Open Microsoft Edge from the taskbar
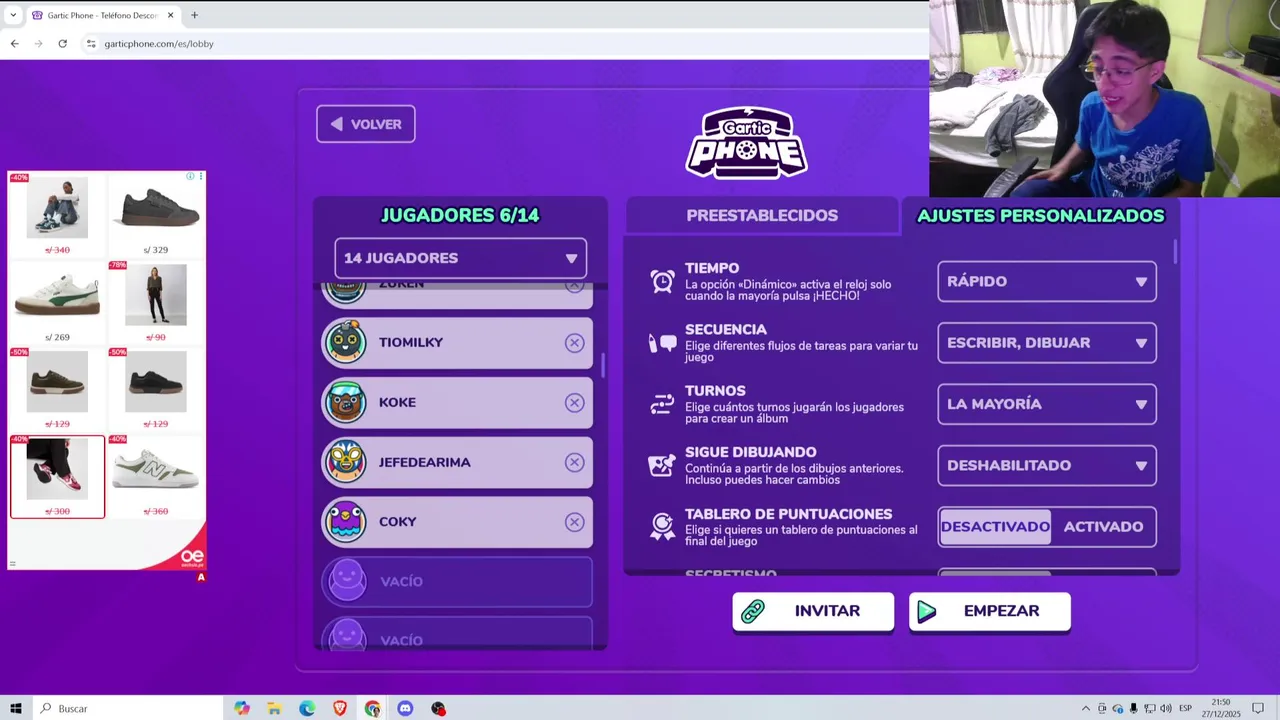This screenshot has width=1280, height=720. tap(307, 708)
